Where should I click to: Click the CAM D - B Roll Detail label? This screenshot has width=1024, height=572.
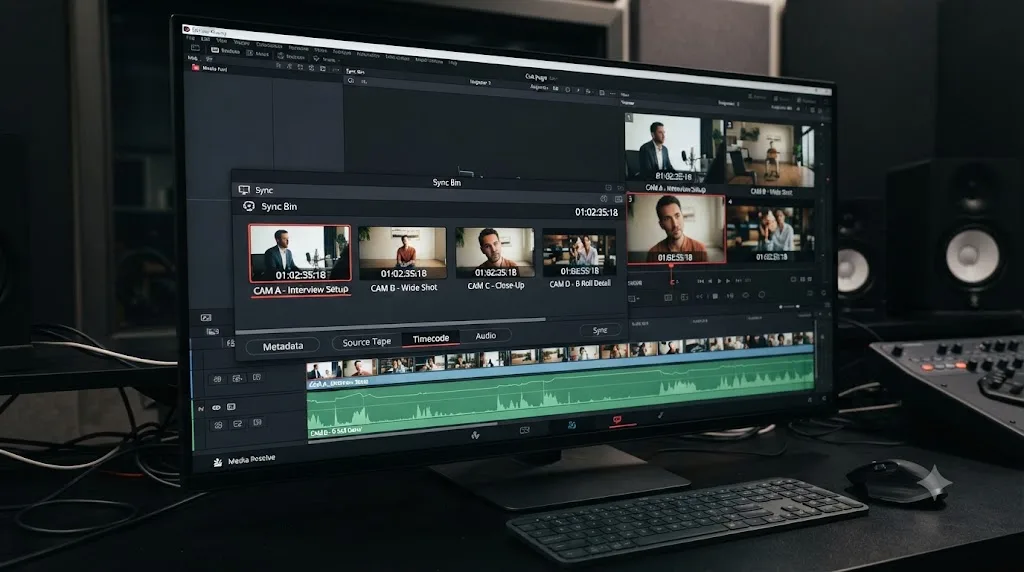580,284
